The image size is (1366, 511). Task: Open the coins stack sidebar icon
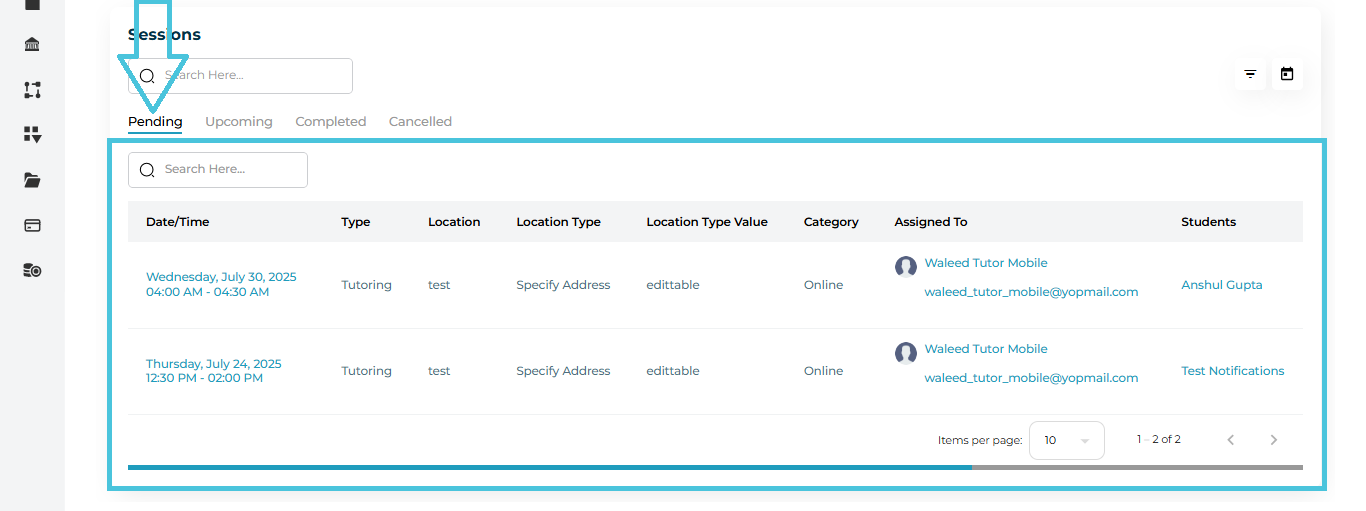(32, 271)
